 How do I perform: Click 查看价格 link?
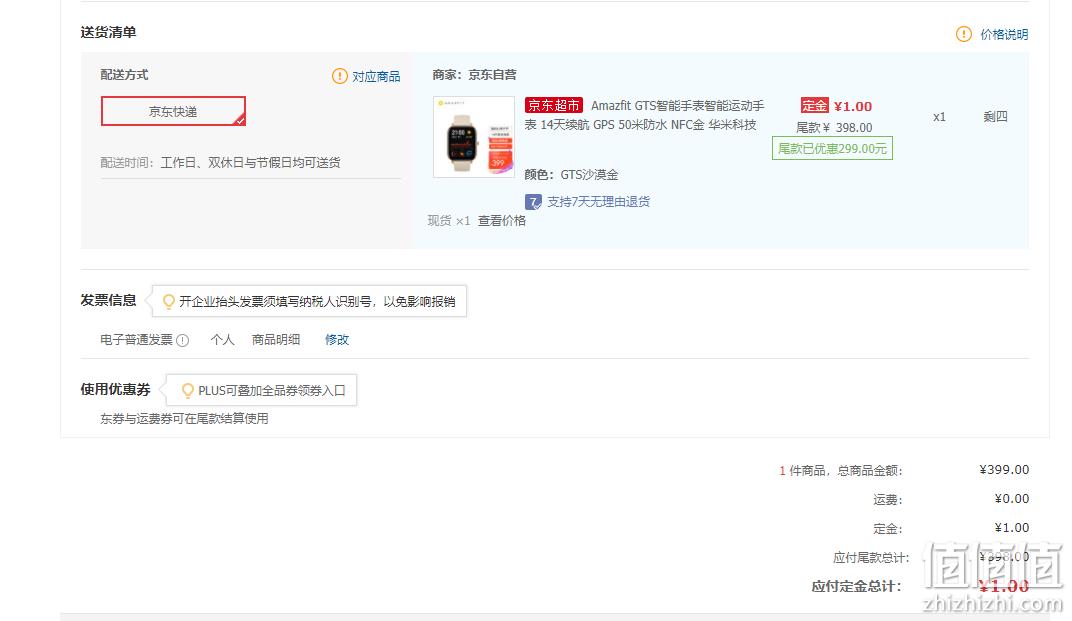502,220
